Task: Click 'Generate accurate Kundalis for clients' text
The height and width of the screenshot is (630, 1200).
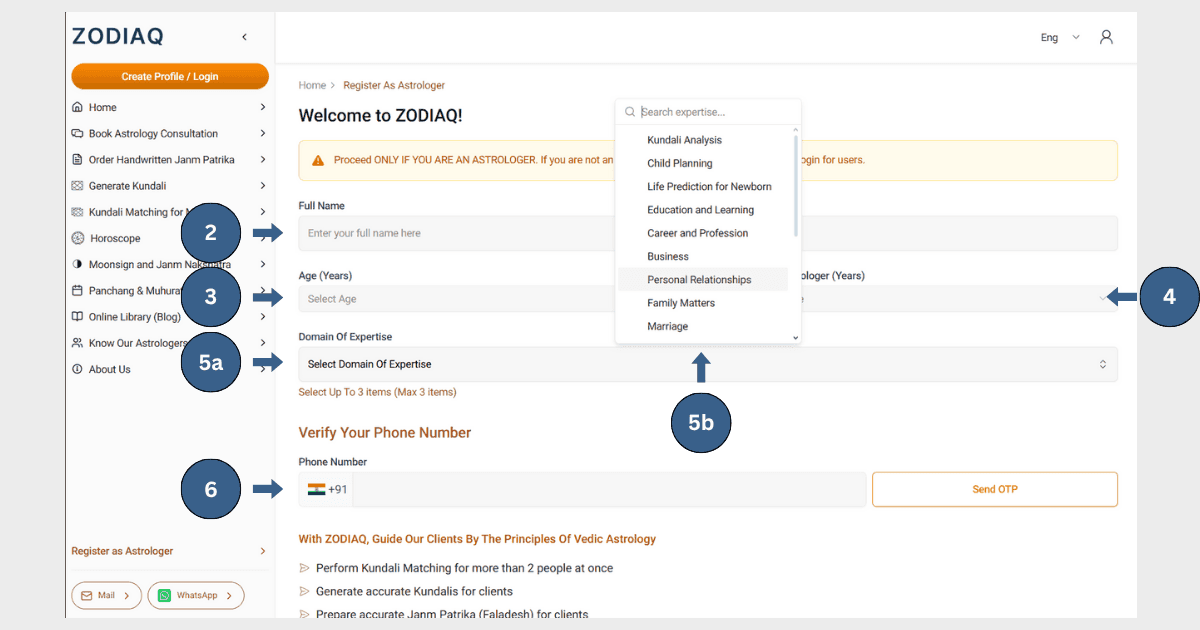Action: click(x=414, y=591)
